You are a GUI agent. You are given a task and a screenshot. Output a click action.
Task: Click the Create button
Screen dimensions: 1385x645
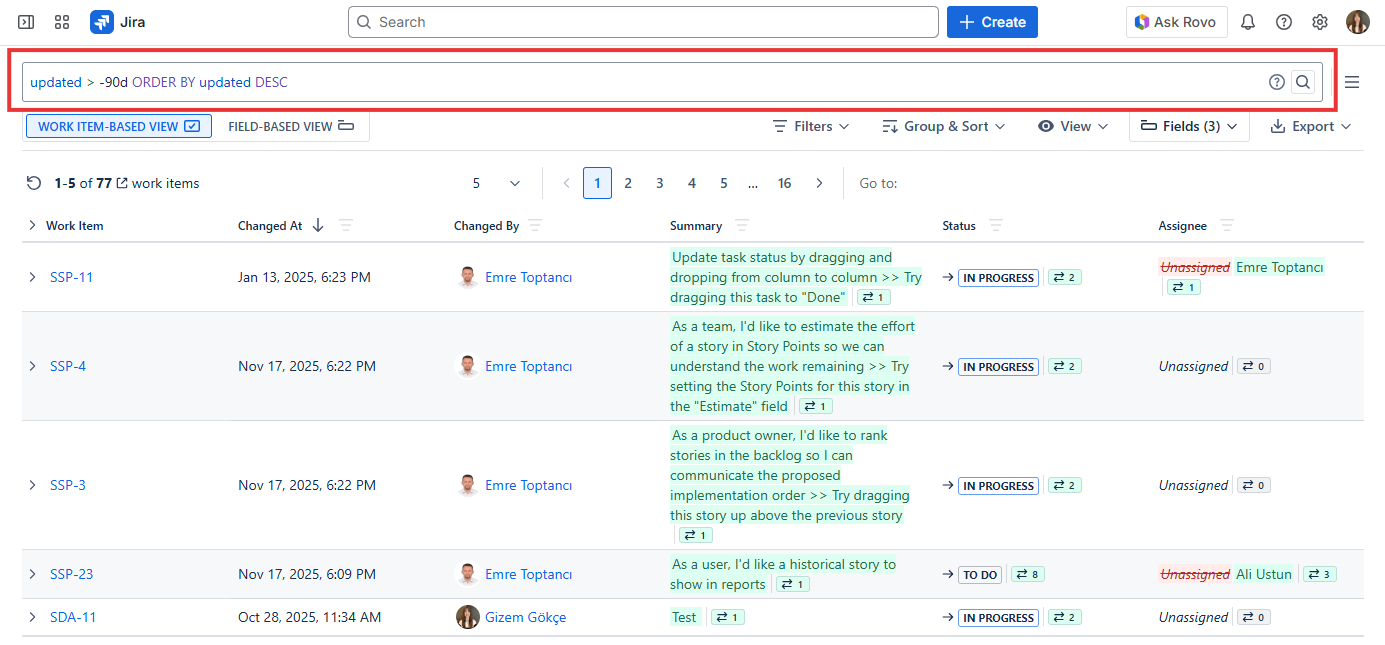click(x=992, y=22)
